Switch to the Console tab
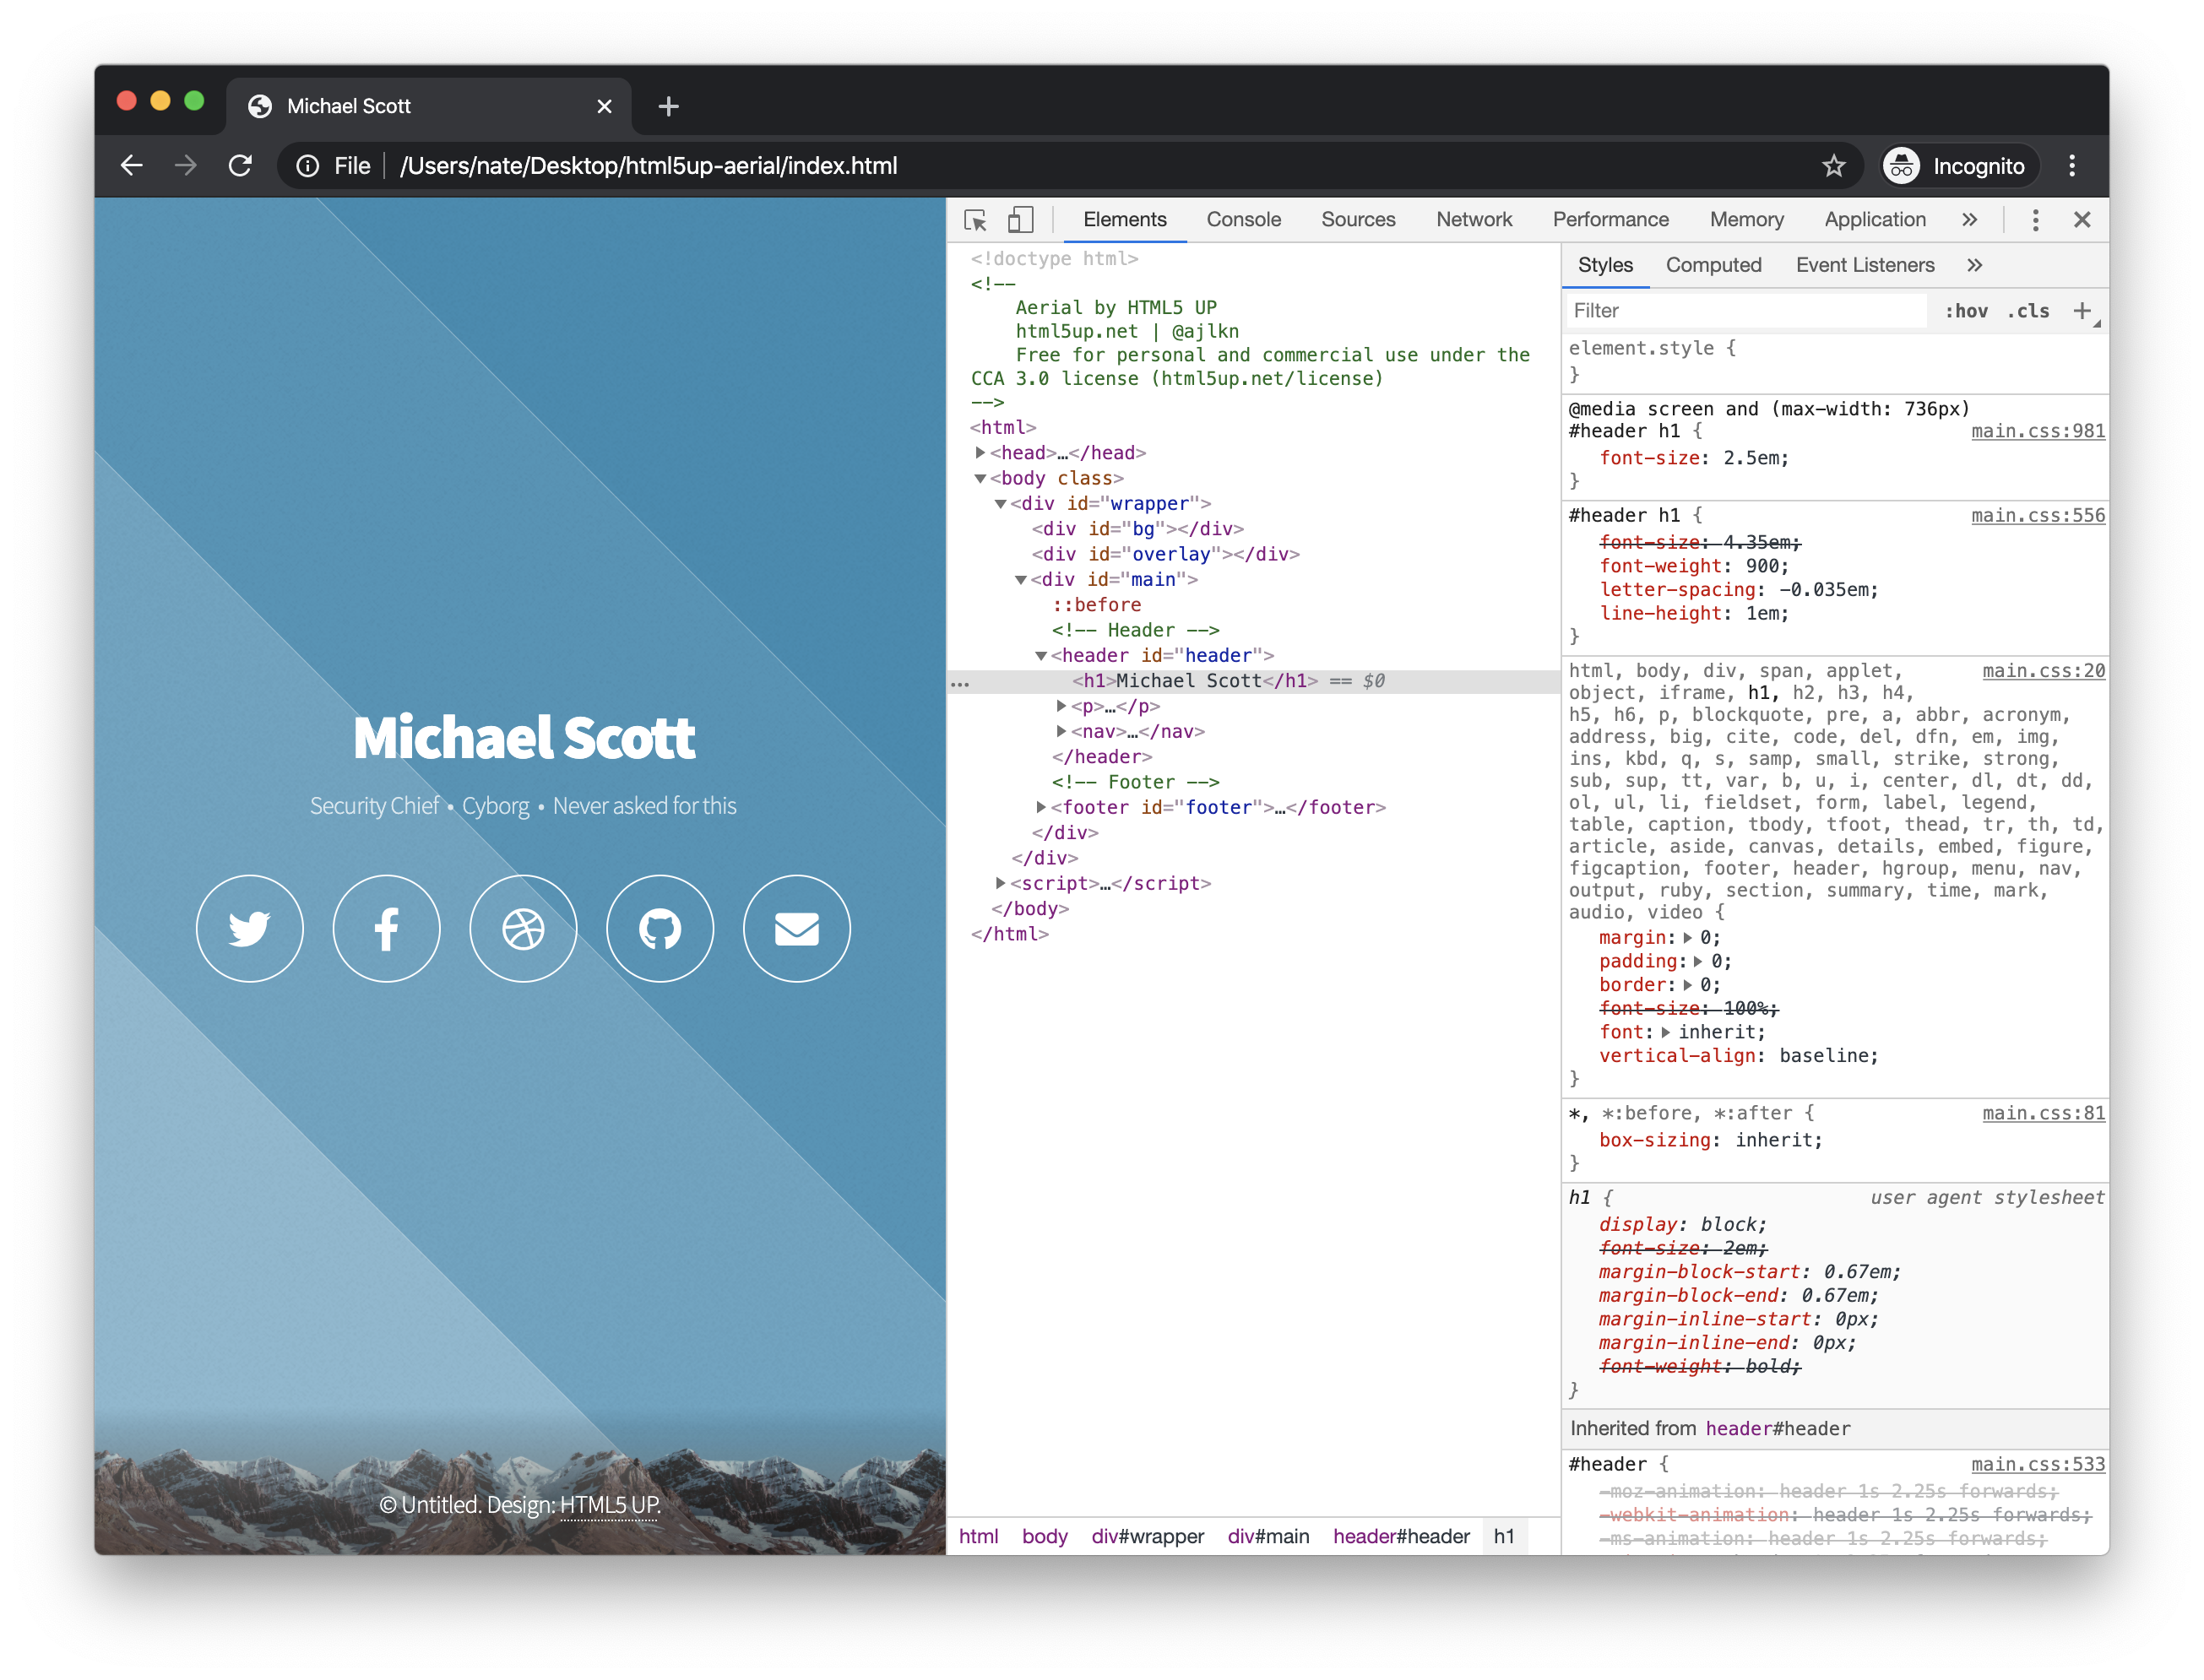 click(x=1243, y=220)
